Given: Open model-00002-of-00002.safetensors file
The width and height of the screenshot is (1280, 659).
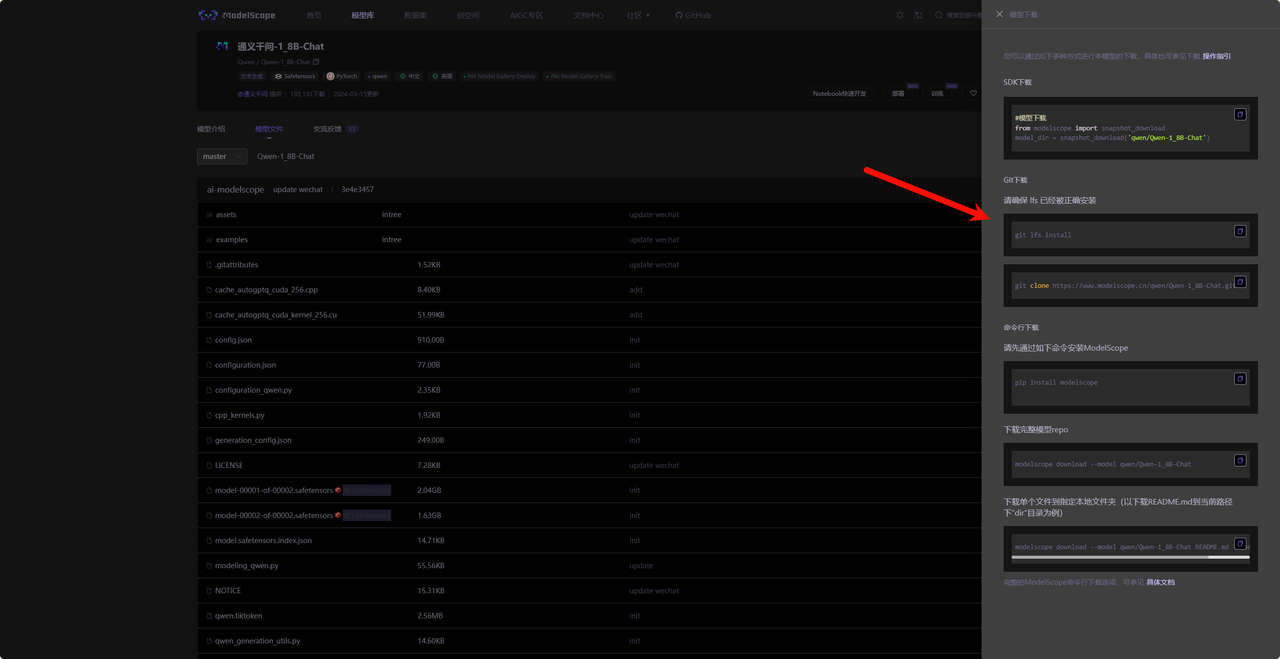Looking at the screenshot, I should point(274,515).
